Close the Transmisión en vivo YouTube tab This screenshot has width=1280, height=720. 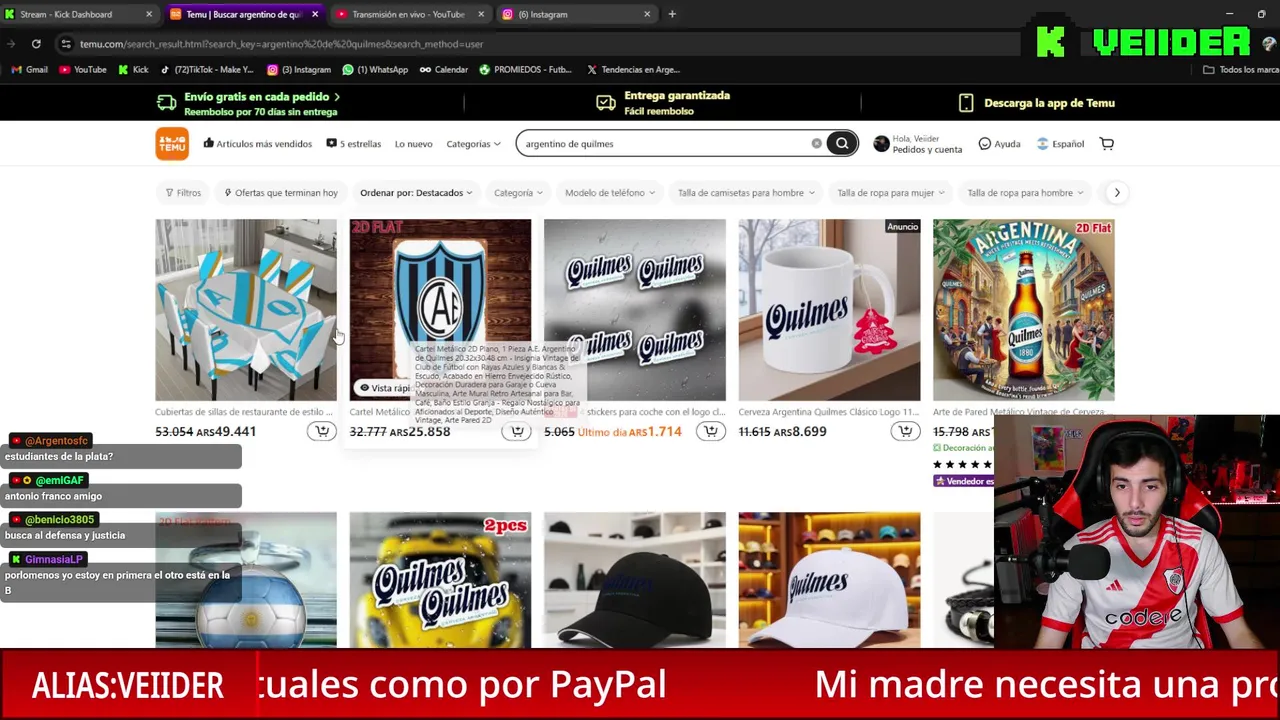[481, 14]
